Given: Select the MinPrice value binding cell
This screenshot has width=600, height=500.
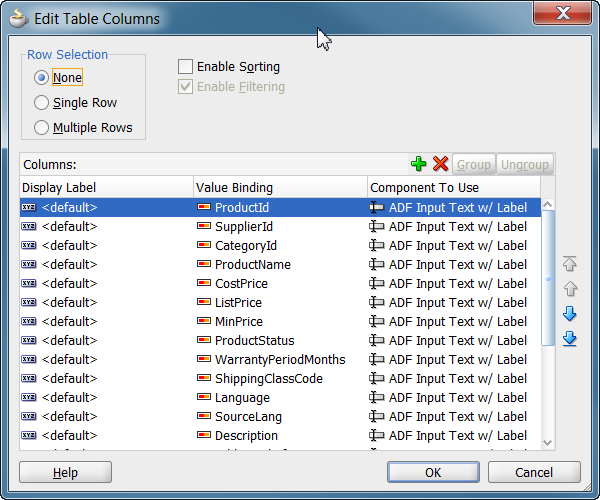Looking at the screenshot, I should [x=280, y=321].
